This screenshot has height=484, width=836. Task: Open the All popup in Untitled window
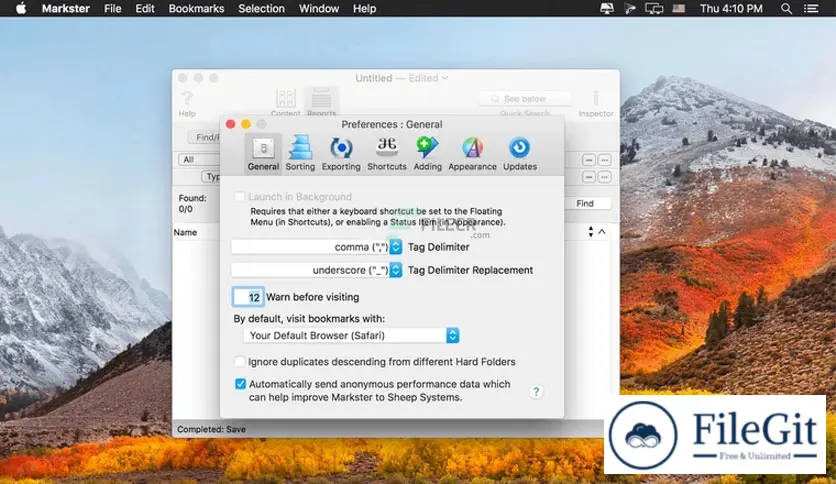point(199,159)
